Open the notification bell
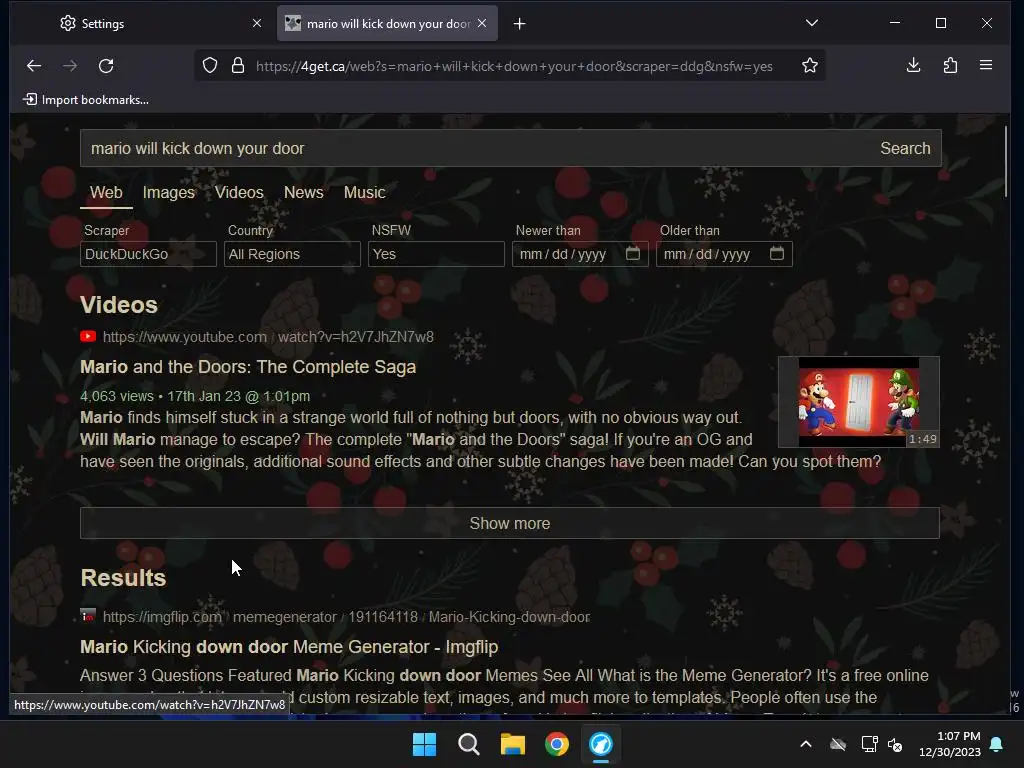The width and height of the screenshot is (1024, 768). [997, 744]
